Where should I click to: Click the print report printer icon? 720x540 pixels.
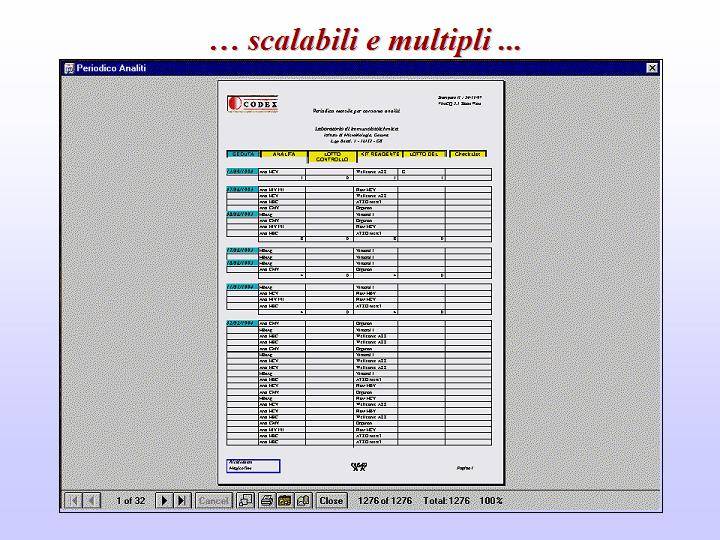(267, 500)
